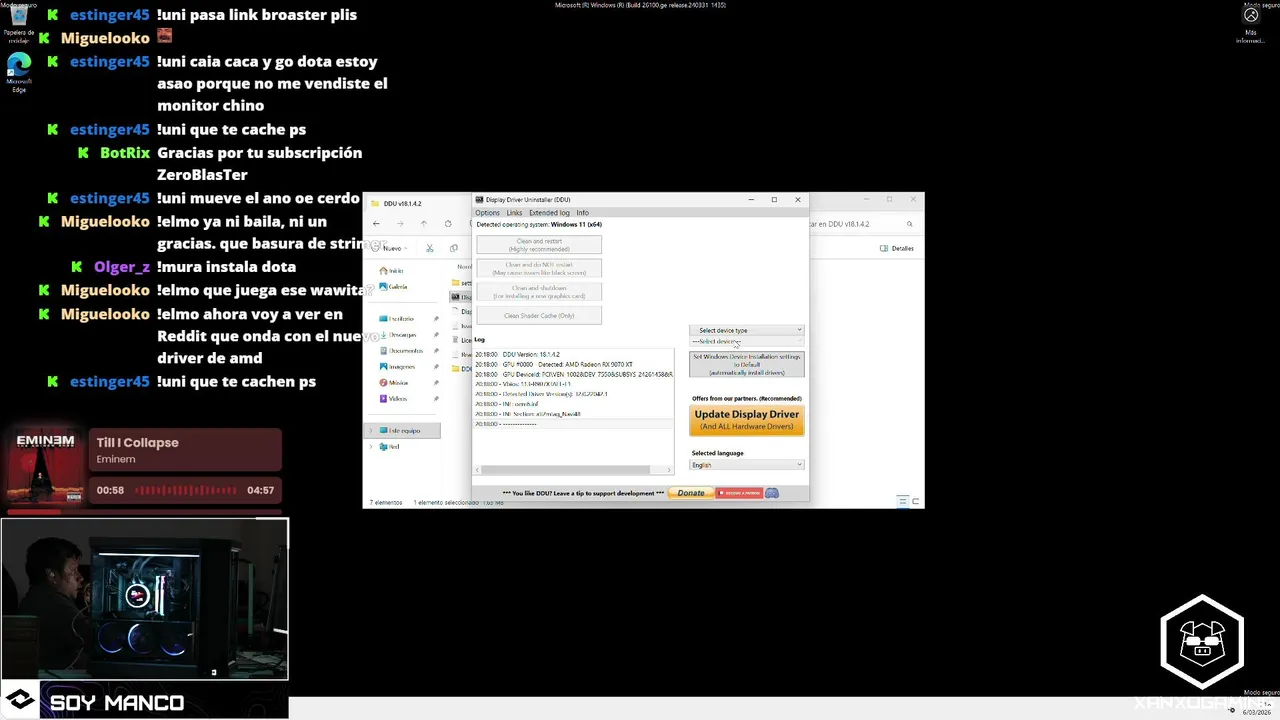This screenshot has height=720, width=1280.
Task: Click the log scrollbar right arrow
Action: click(668, 470)
